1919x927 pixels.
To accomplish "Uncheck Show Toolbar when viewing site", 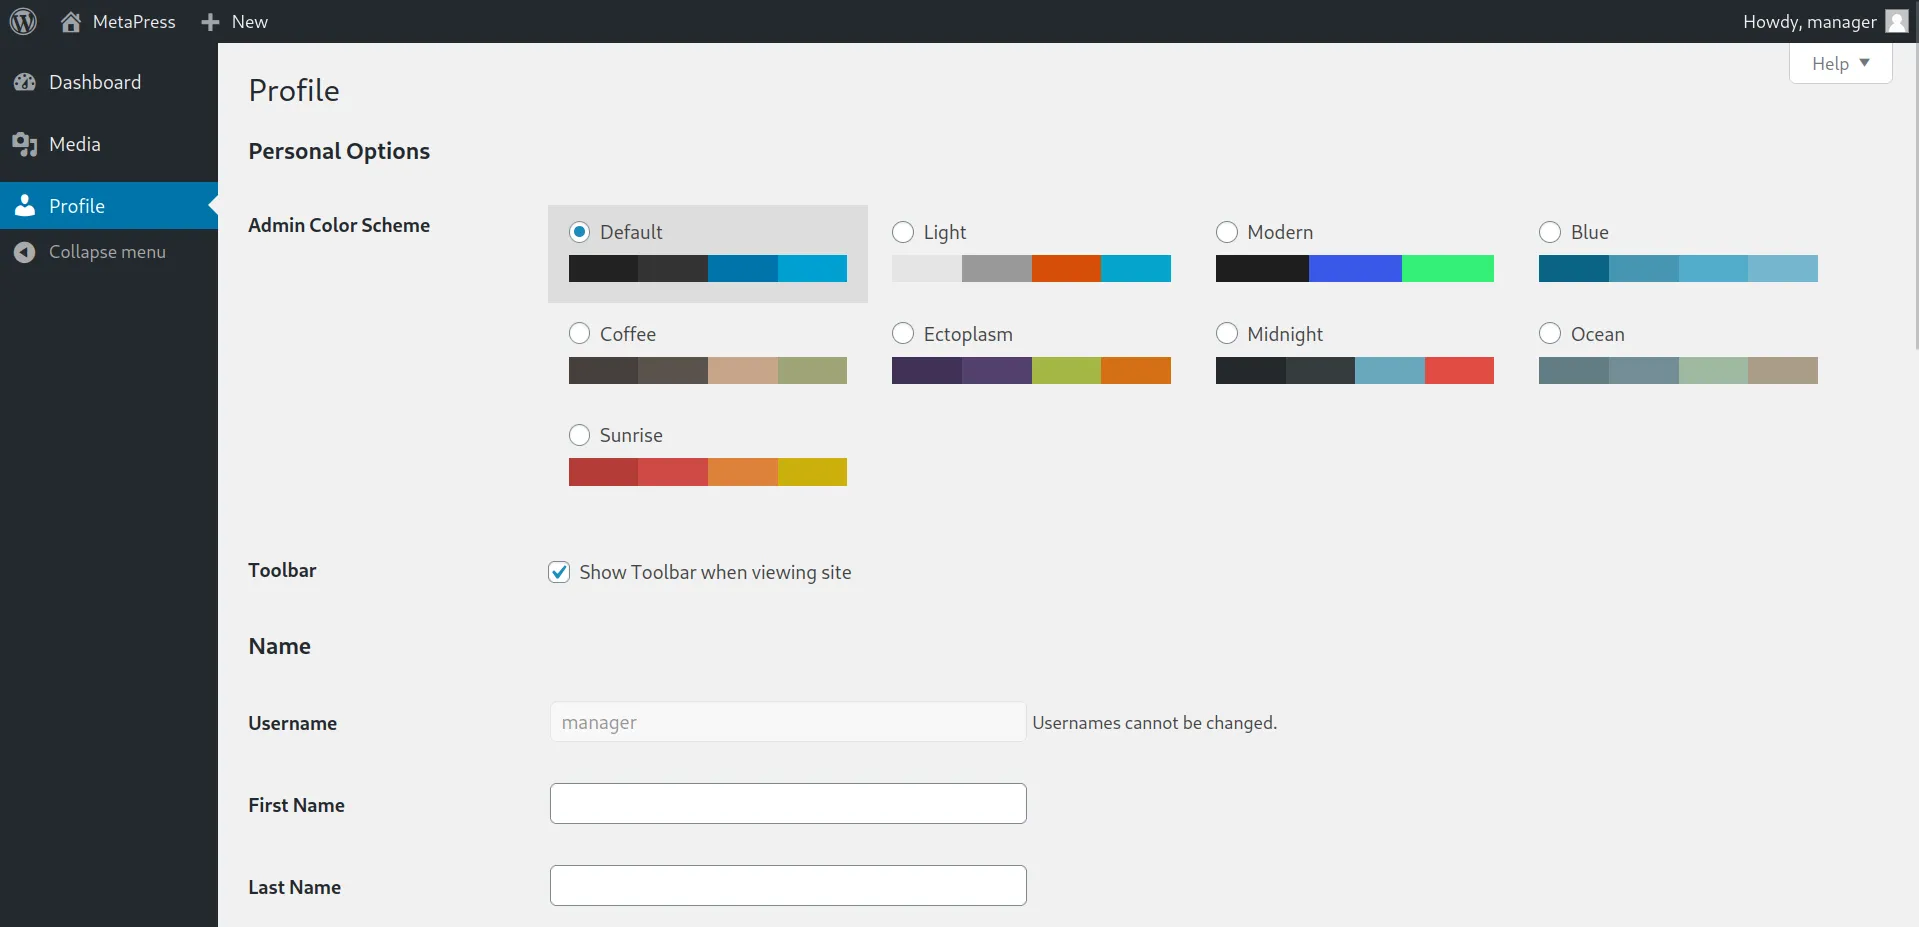I will pos(559,571).
